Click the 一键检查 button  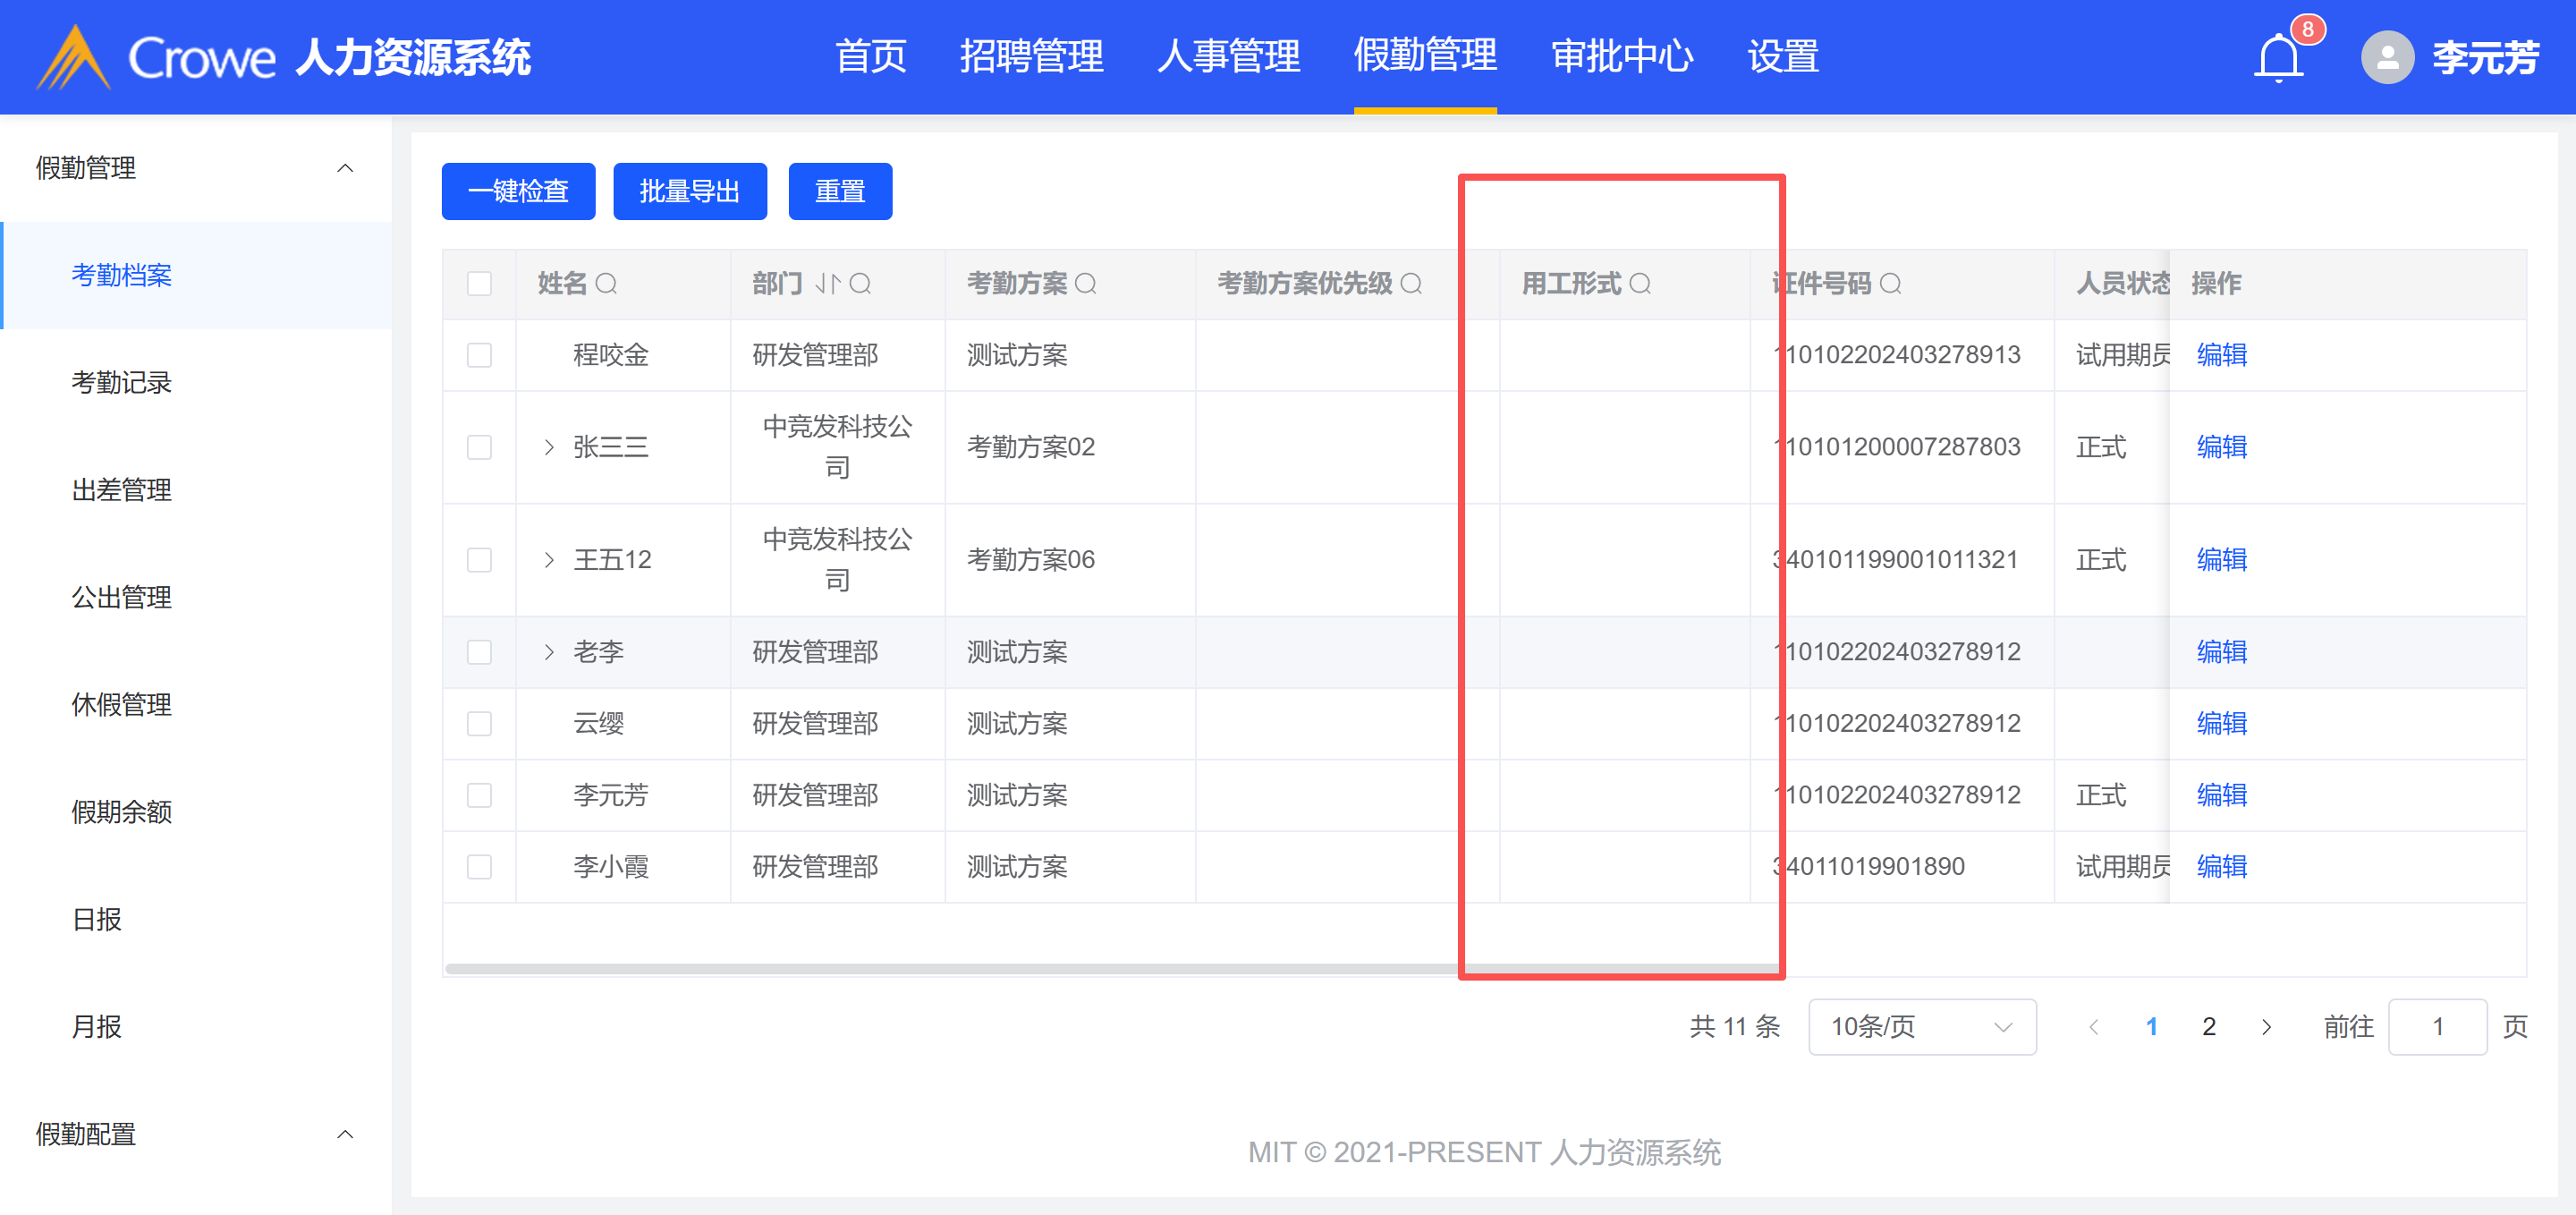[x=518, y=191]
